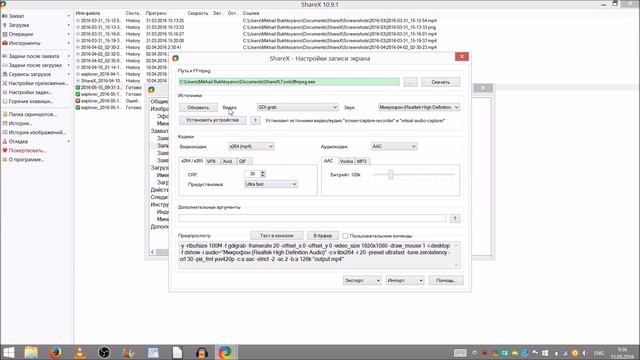
Task: Open Windows Start button on taskbar
Action: [x=8, y=352]
